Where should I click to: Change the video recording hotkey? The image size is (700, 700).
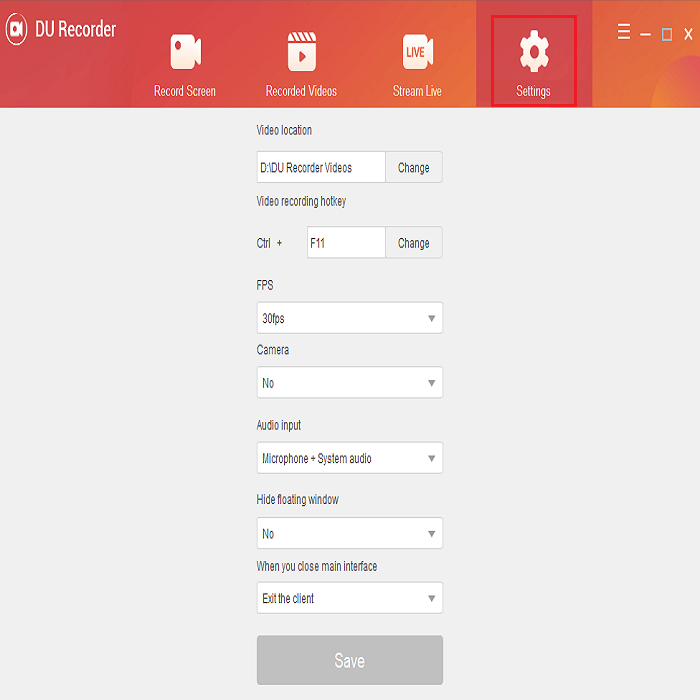tap(414, 243)
